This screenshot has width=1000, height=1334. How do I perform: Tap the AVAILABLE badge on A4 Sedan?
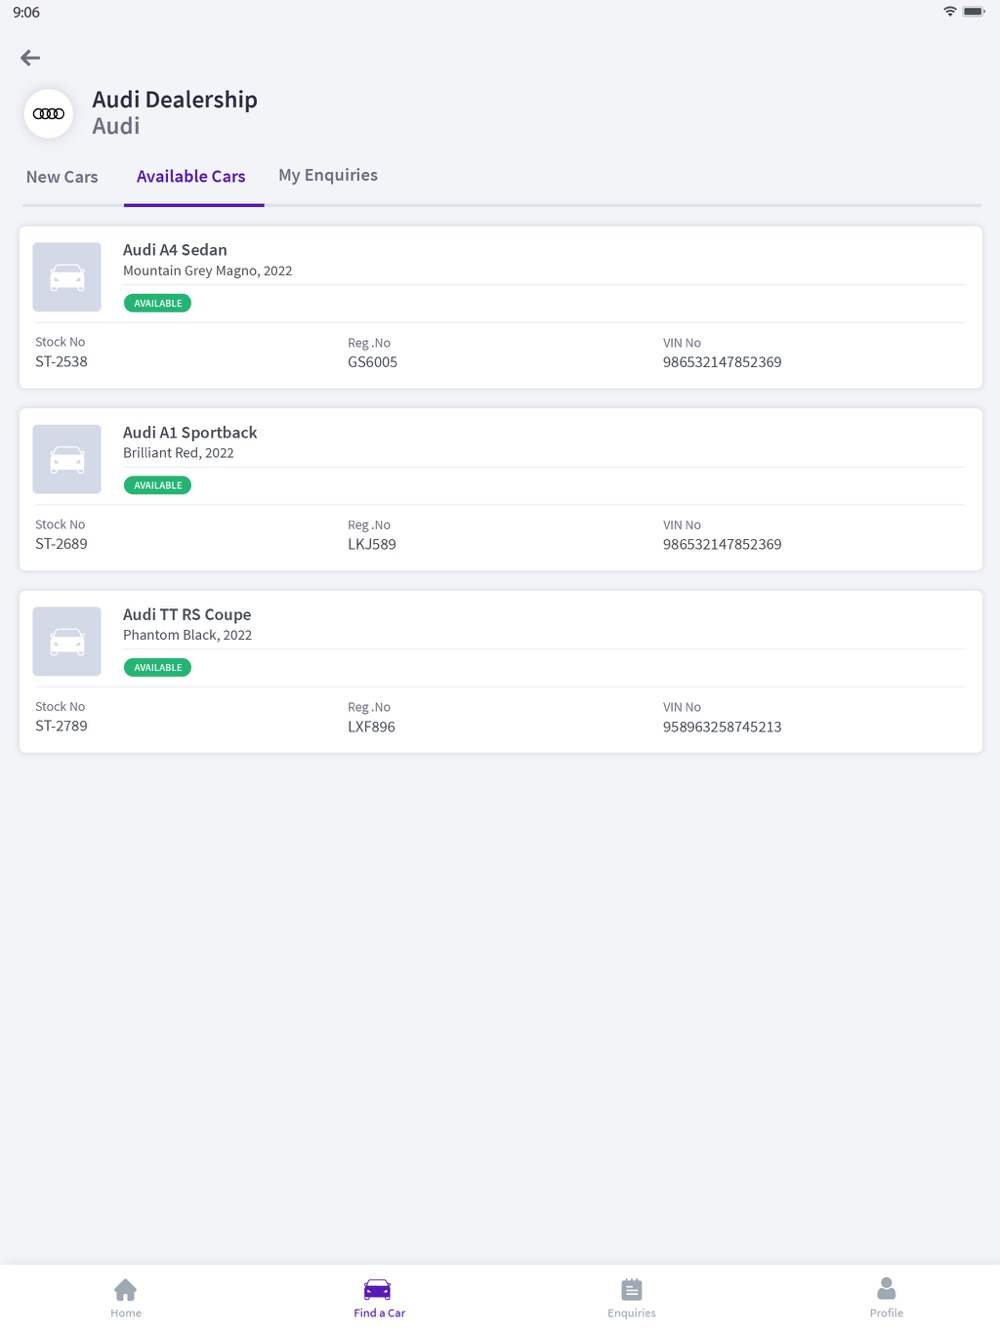158,303
